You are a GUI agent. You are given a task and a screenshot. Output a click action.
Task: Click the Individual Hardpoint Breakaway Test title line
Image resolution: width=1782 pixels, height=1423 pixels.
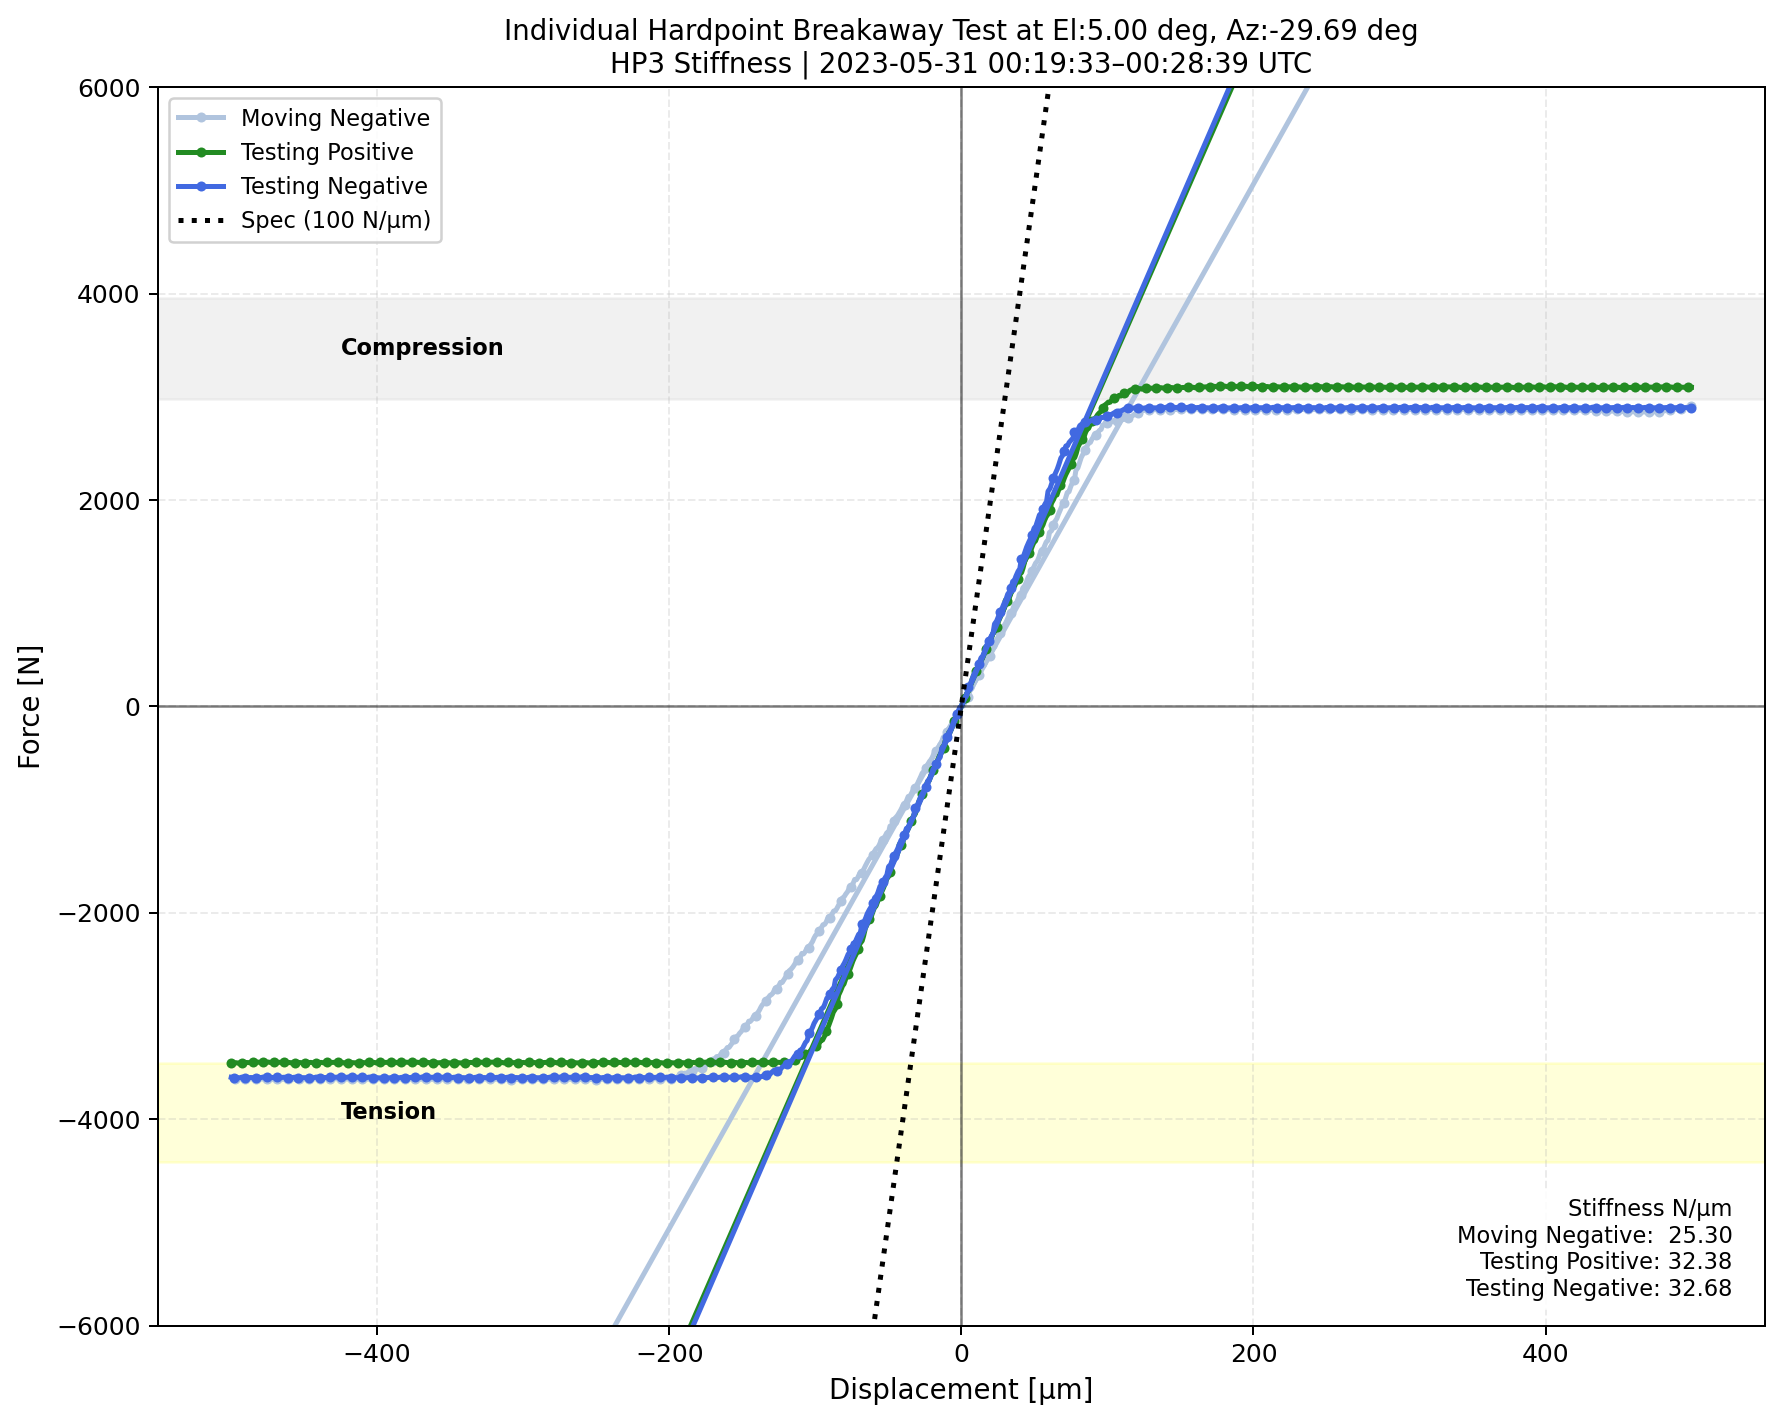[x=960, y=31]
